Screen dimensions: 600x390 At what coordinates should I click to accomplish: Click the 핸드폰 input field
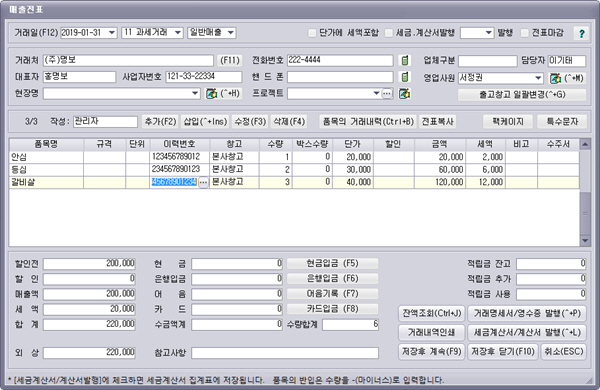click(340, 77)
